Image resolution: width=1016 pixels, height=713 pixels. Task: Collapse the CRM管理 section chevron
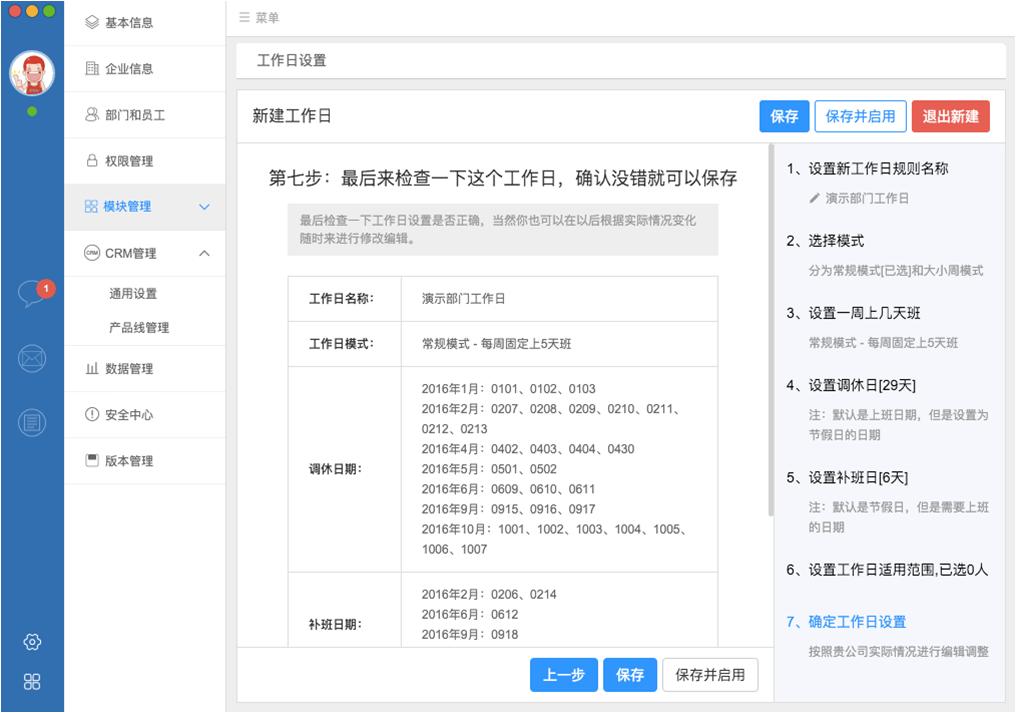(x=205, y=254)
